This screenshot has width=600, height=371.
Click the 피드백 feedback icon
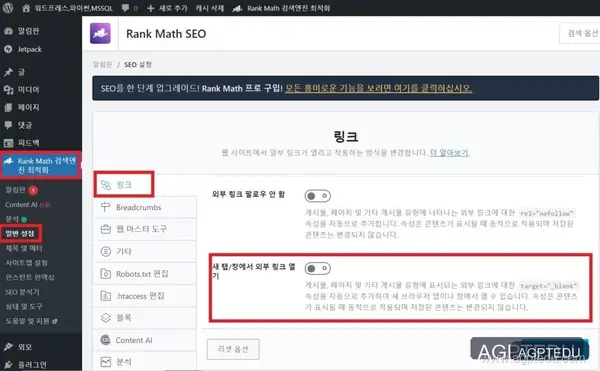coord(8,143)
